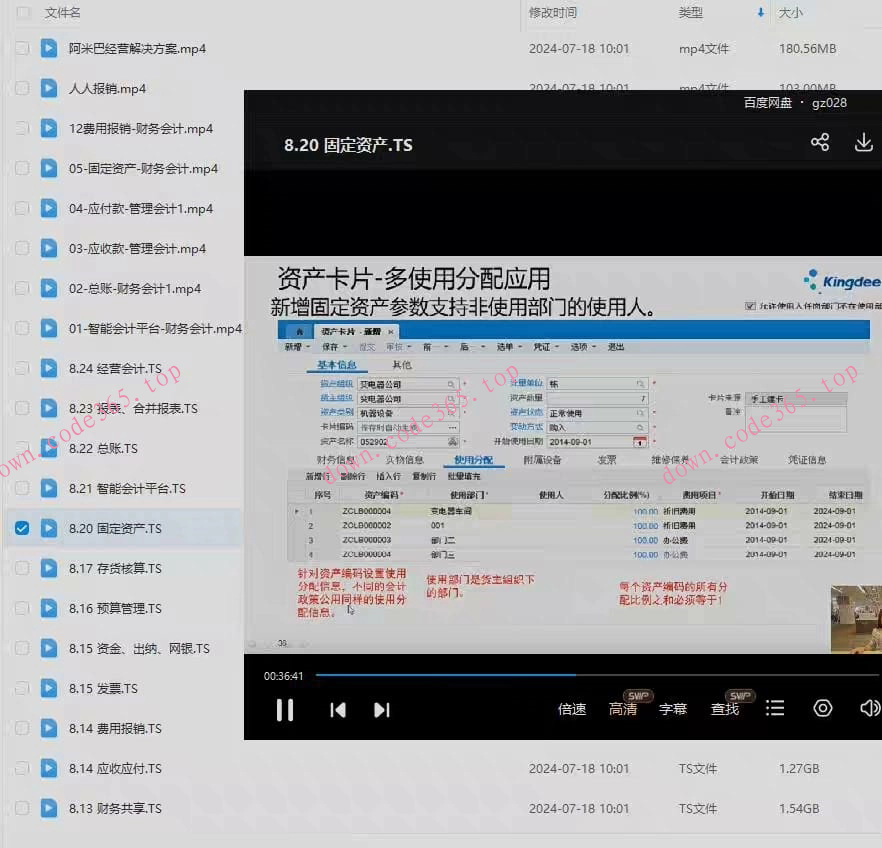Click the 1.27GB size of 8.14 应收应付.TS
Viewport: 882px width, 848px height.
click(x=799, y=768)
